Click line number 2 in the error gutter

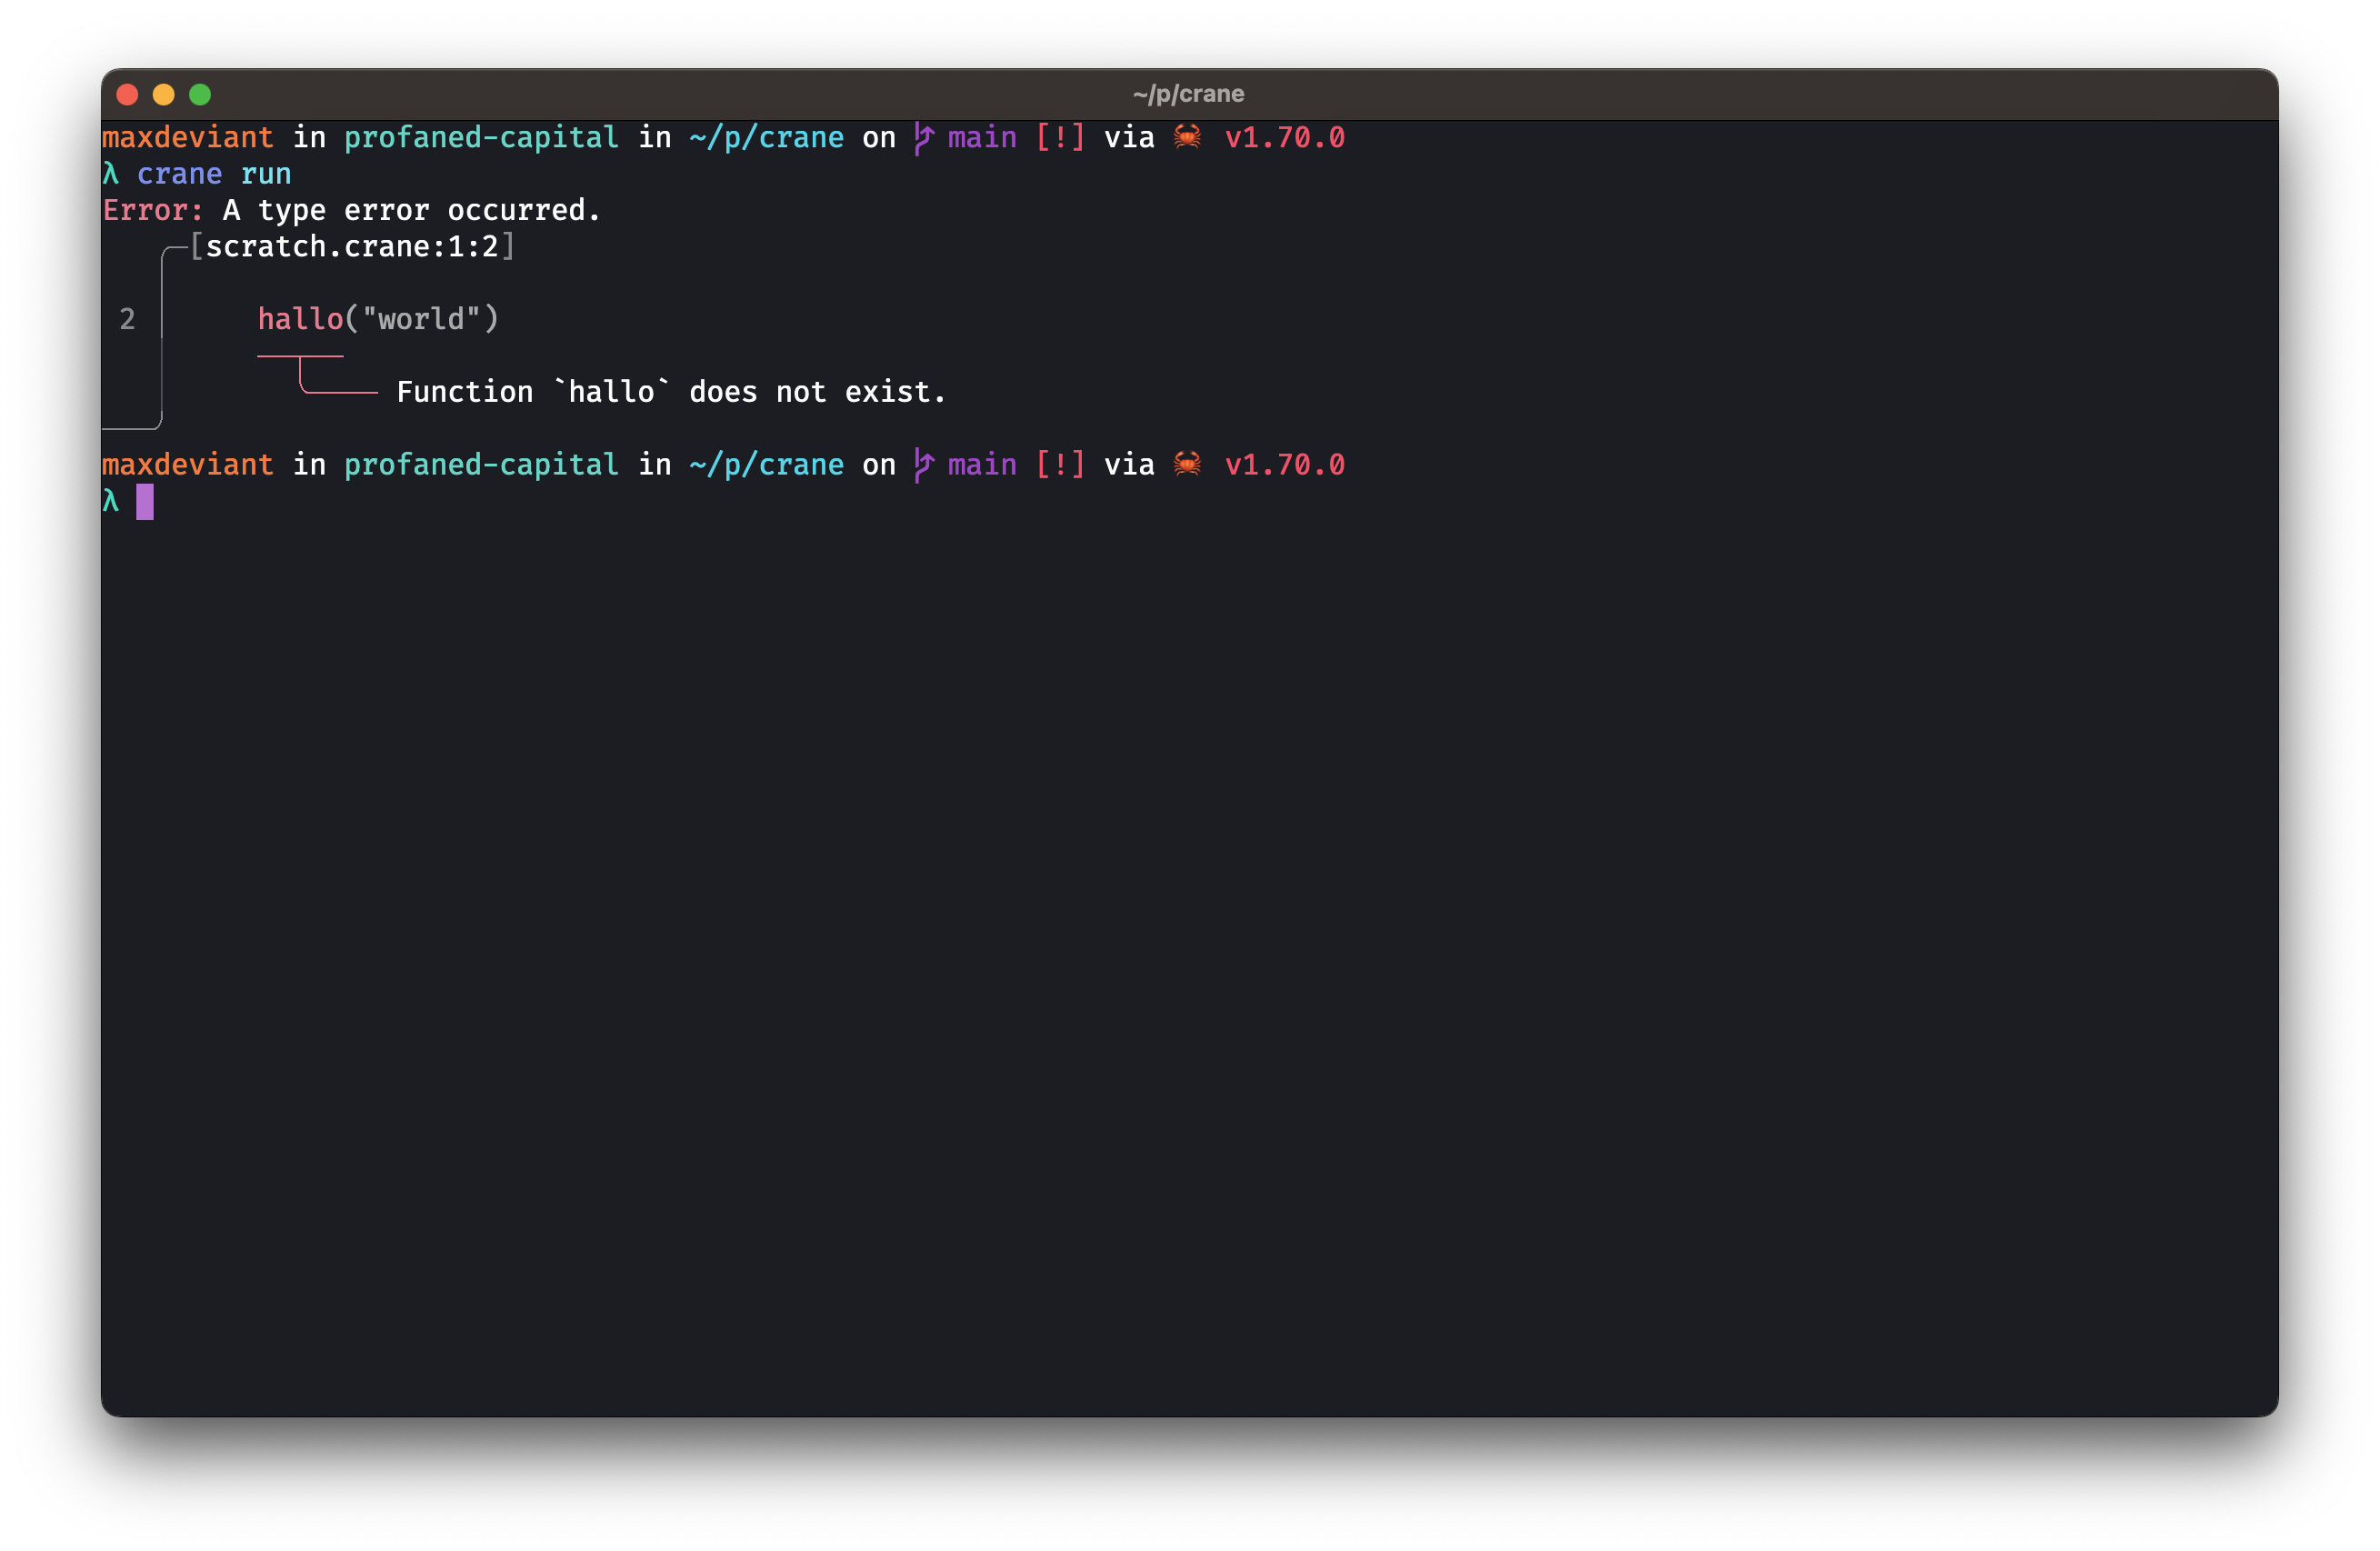(127, 319)
